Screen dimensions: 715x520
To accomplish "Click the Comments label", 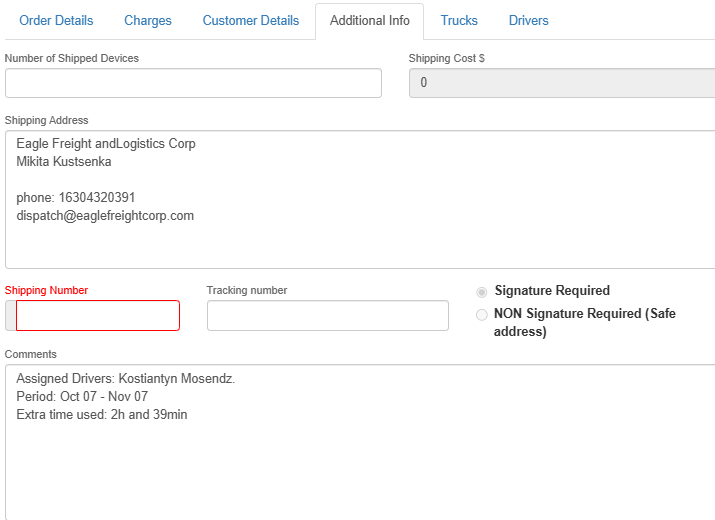I will coord(31,354).
